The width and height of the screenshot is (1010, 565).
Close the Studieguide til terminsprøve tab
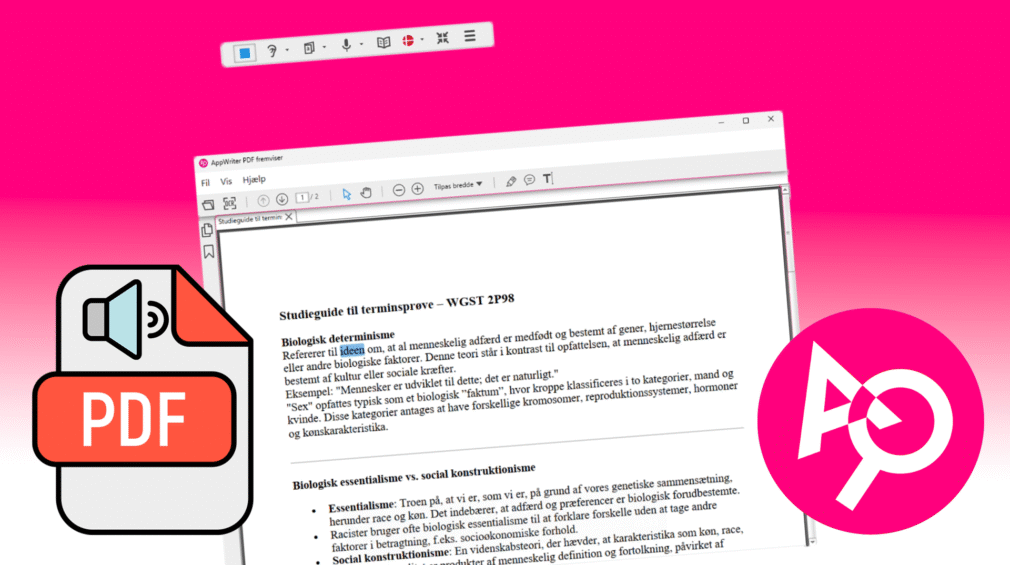(288, 216)
